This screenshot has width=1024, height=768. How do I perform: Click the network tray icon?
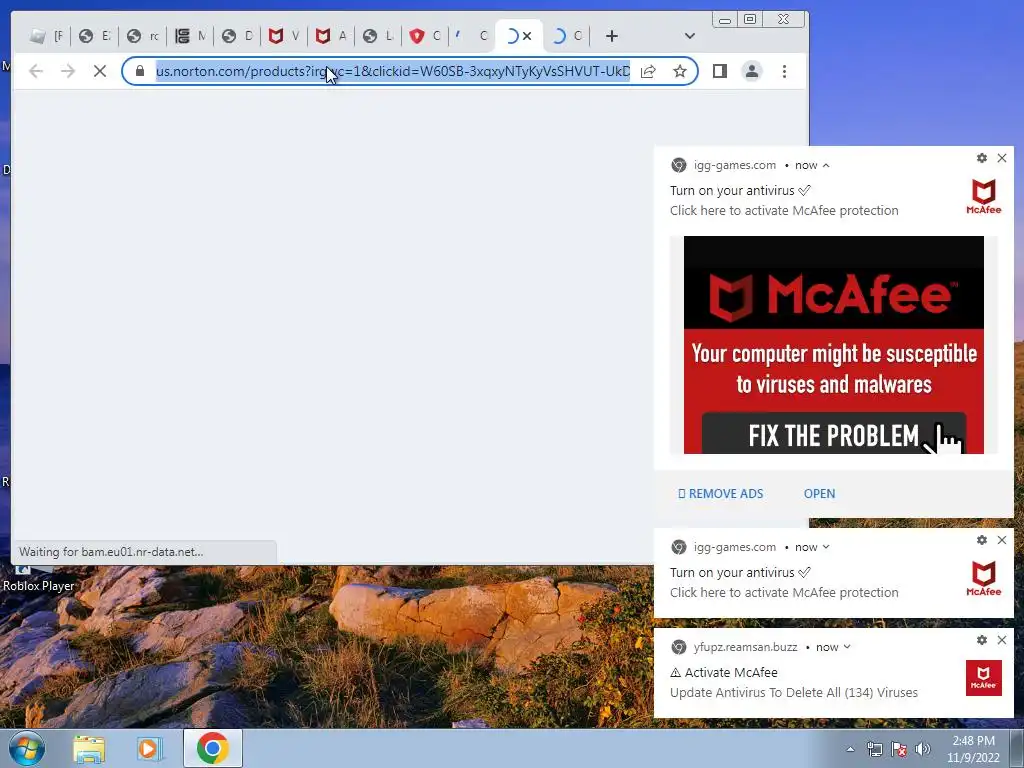click(874, 749)
